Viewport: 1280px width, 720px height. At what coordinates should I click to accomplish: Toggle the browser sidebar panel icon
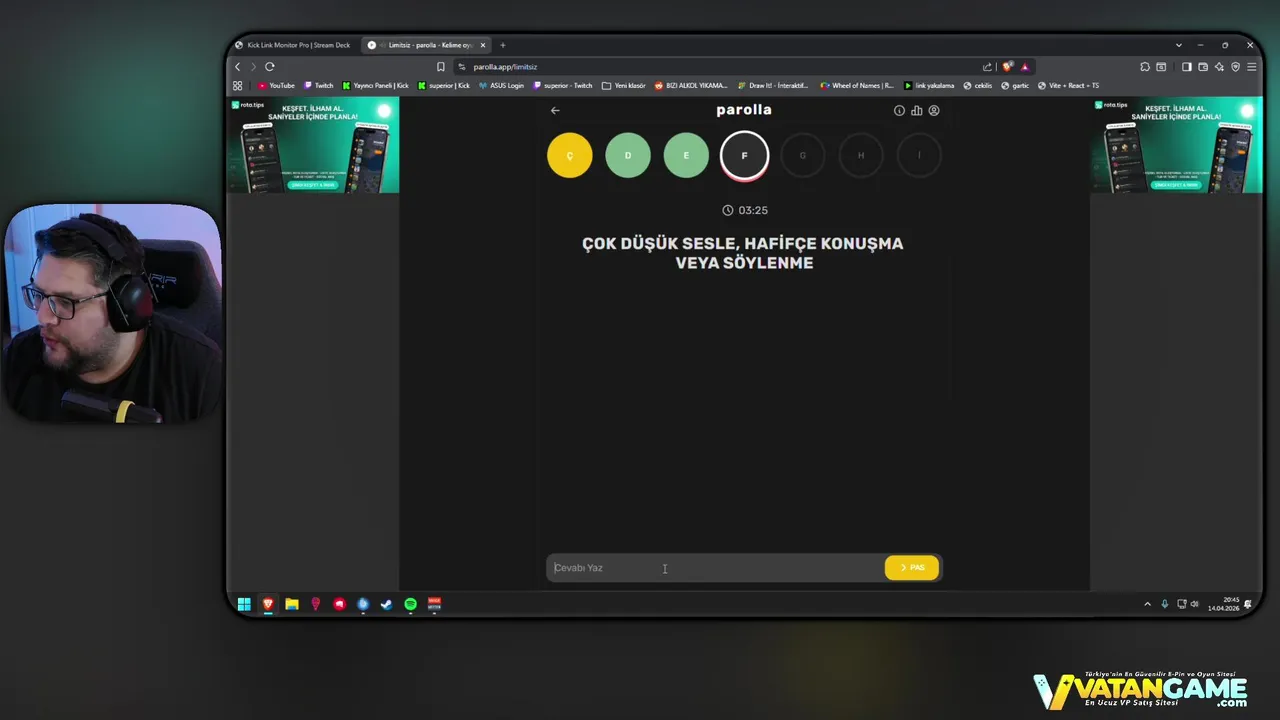(x=1187, y=67)
